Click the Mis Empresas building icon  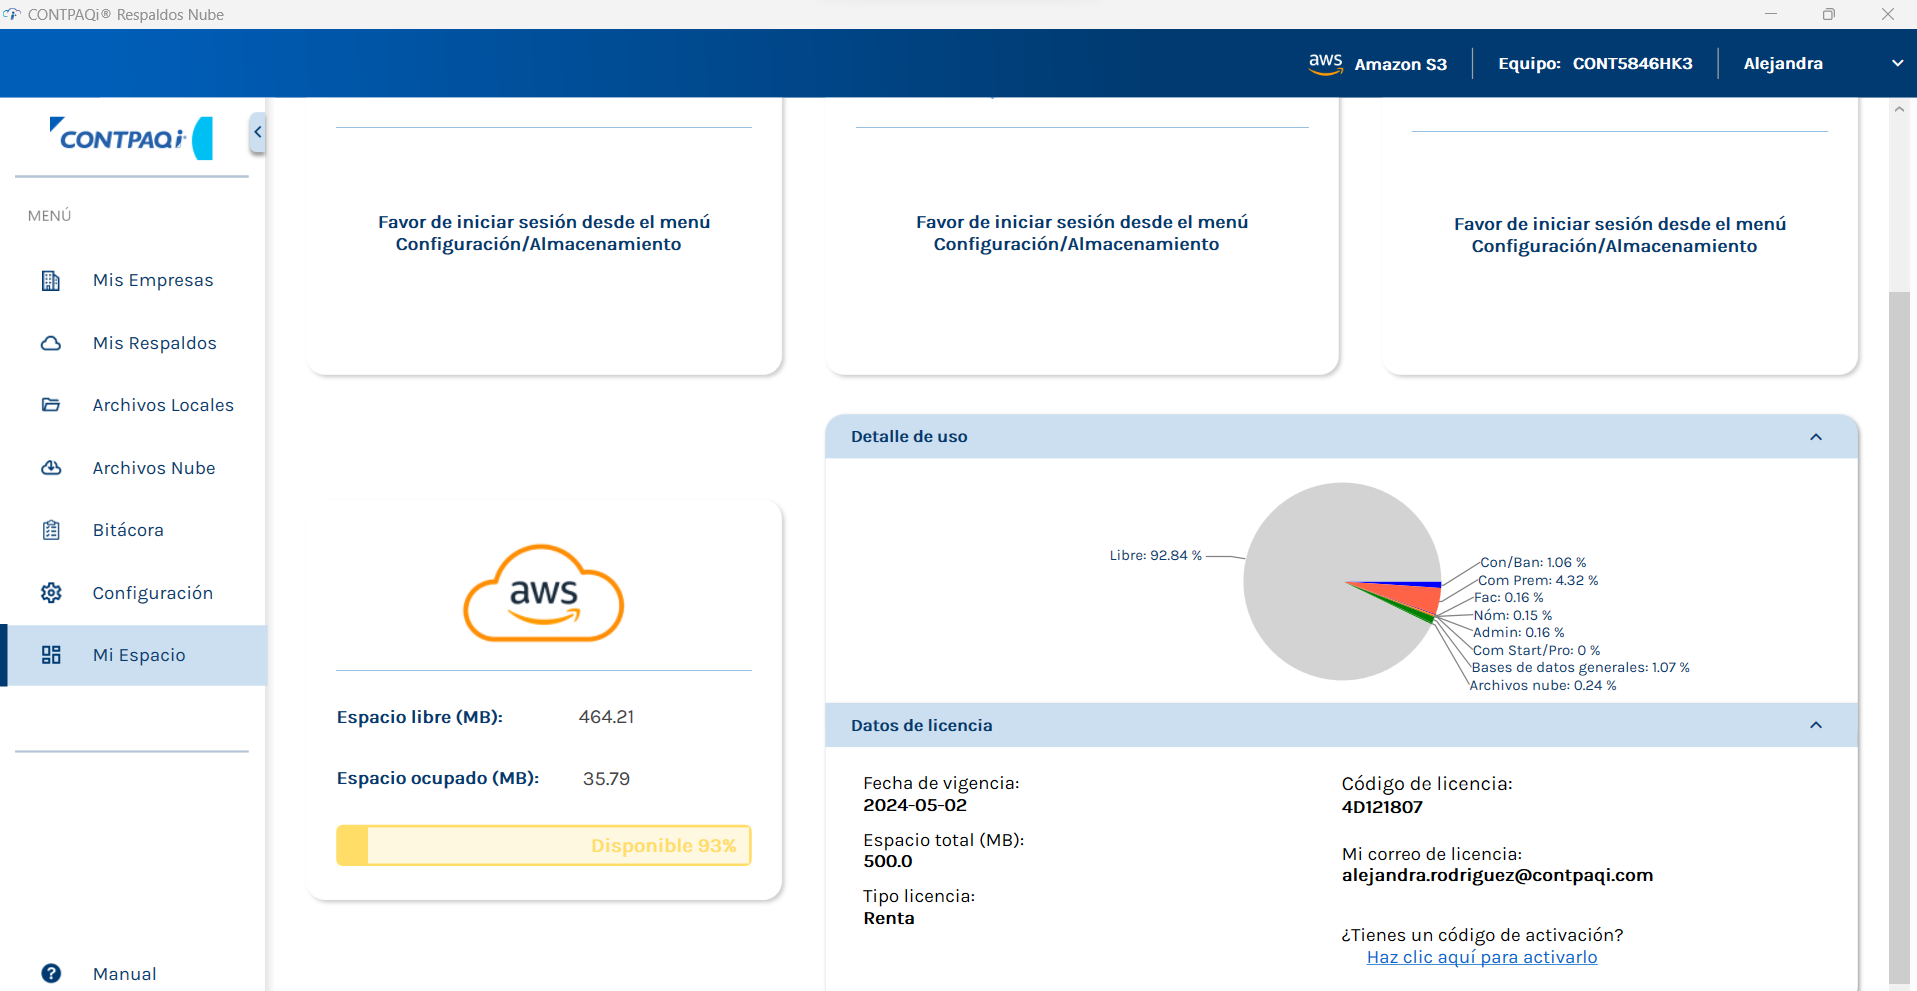point(51,281)
